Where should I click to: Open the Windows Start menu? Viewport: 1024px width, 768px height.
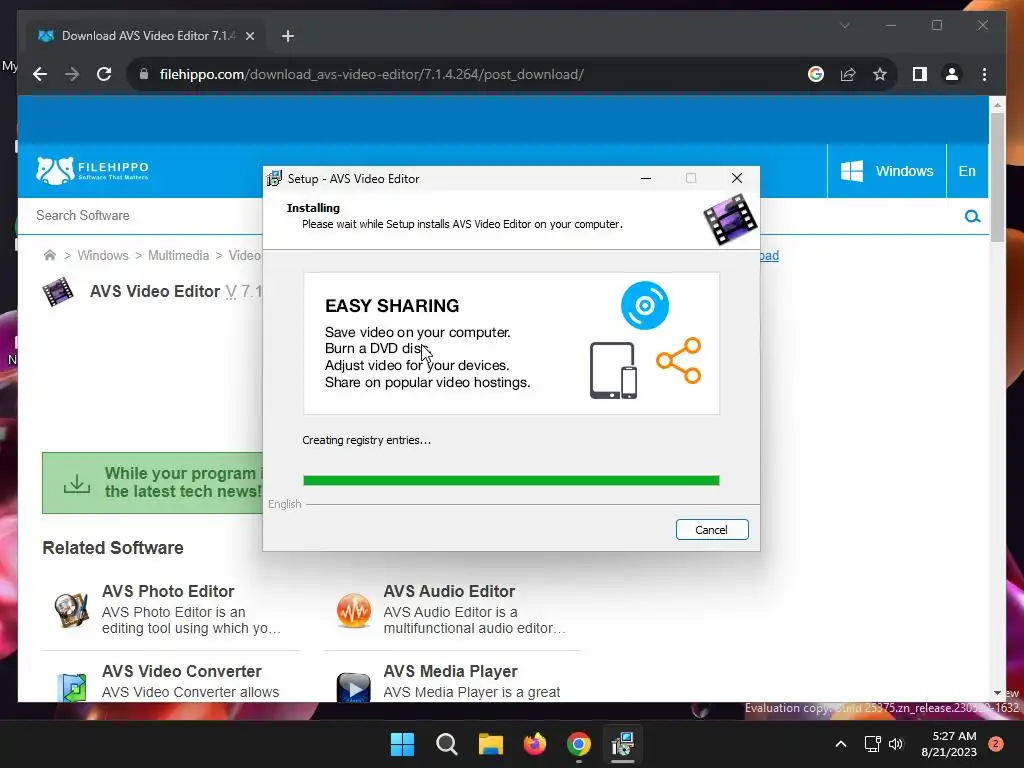coord(402,744)
